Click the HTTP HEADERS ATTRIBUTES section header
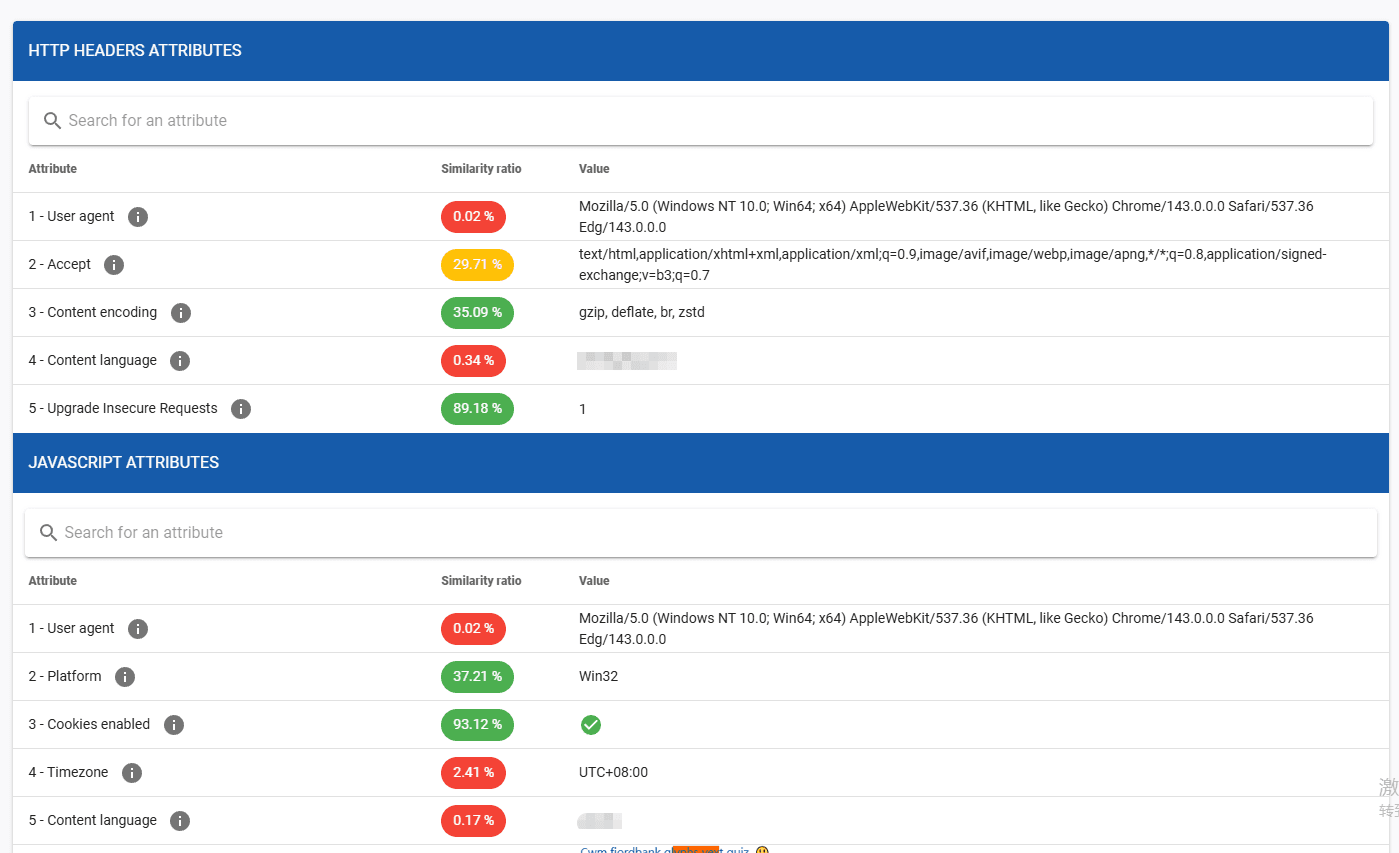Image resolution: width=1399 pixels, height=853 pixels. [135, 51]
